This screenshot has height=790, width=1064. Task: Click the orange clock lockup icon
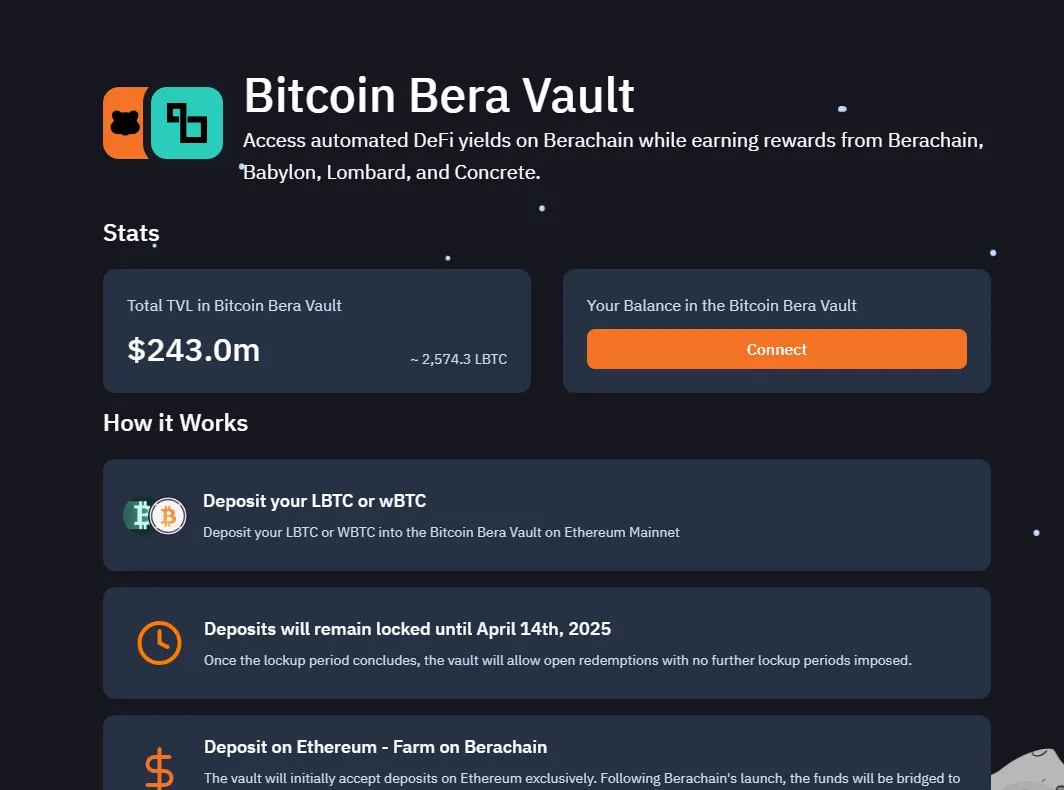(x=159, y=643)
